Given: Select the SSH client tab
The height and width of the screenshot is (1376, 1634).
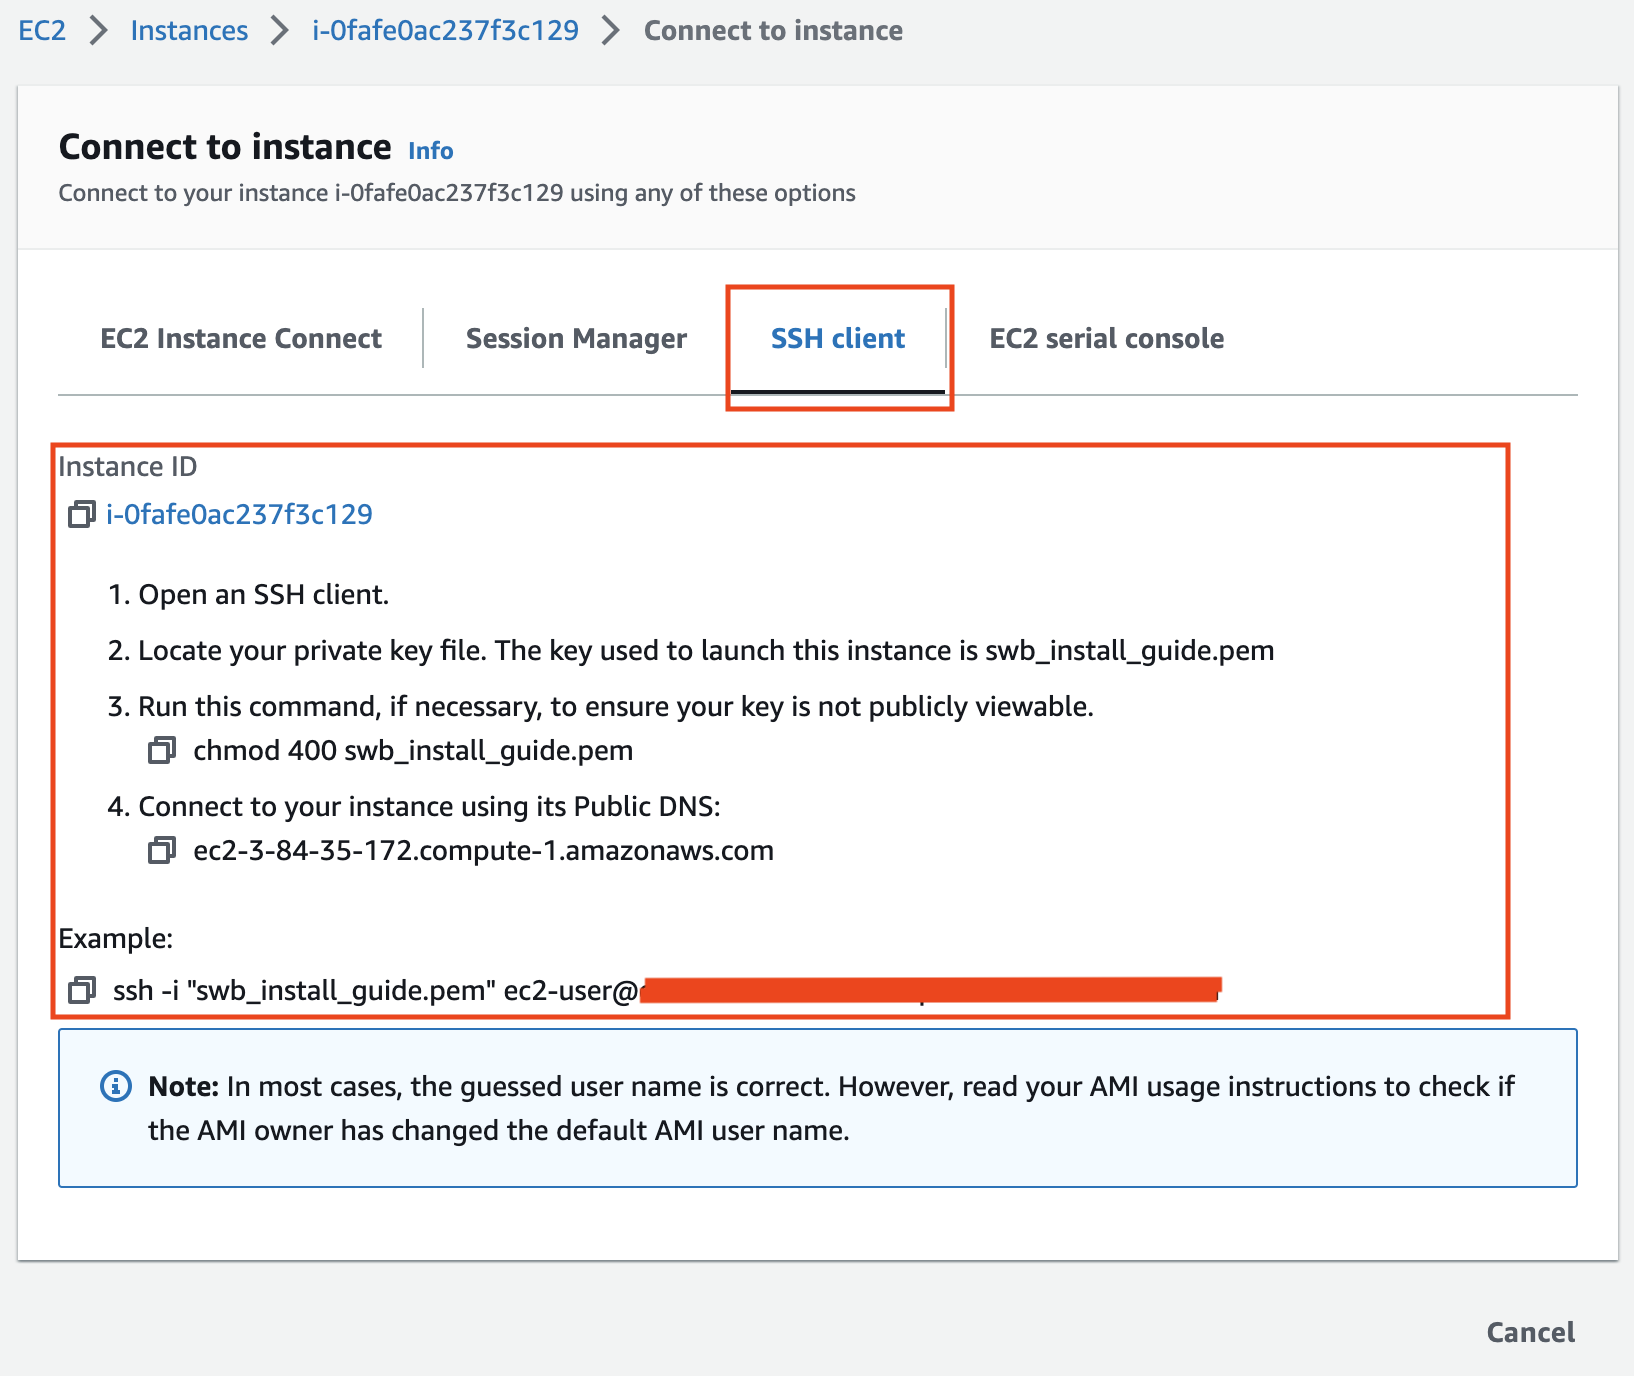Looking at the screenshot, I should (x=837, y=339).
